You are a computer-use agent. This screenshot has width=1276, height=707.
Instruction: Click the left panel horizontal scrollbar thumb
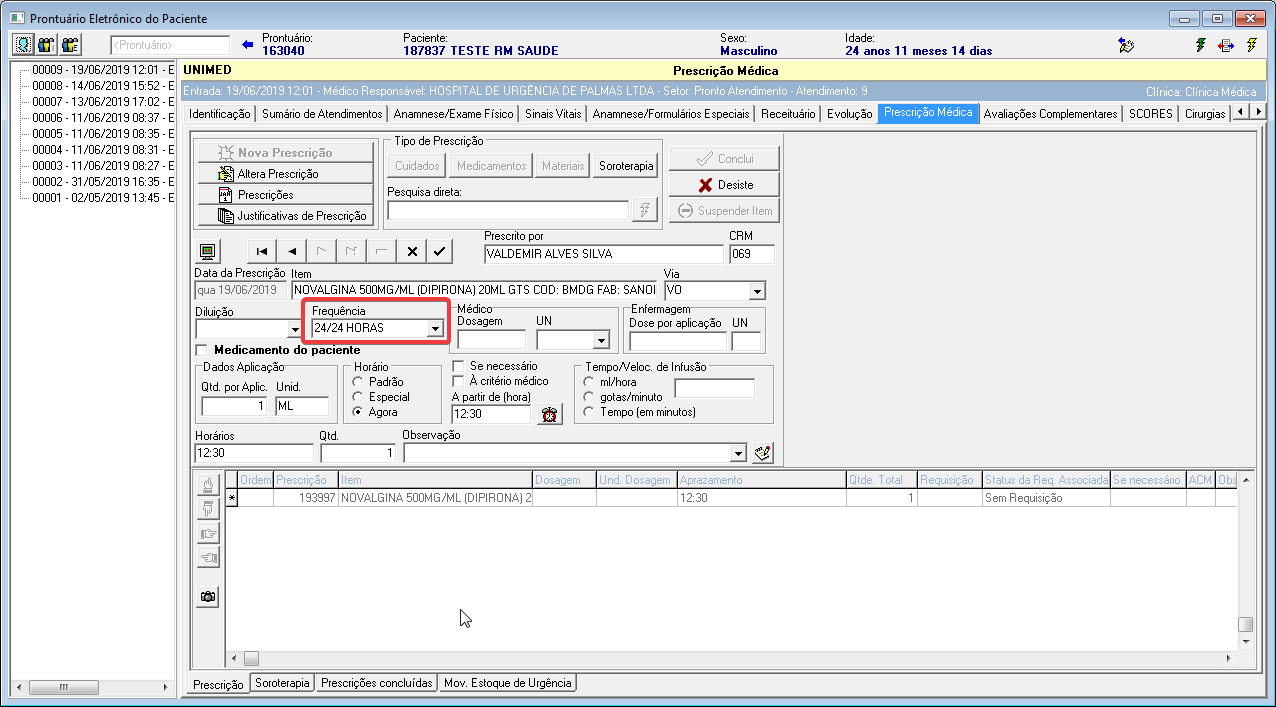(x=65, y=687)
